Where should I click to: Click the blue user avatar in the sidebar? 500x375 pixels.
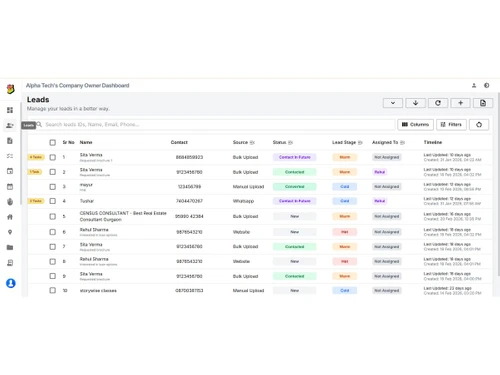pyautogui.click(x=11, y=283)
